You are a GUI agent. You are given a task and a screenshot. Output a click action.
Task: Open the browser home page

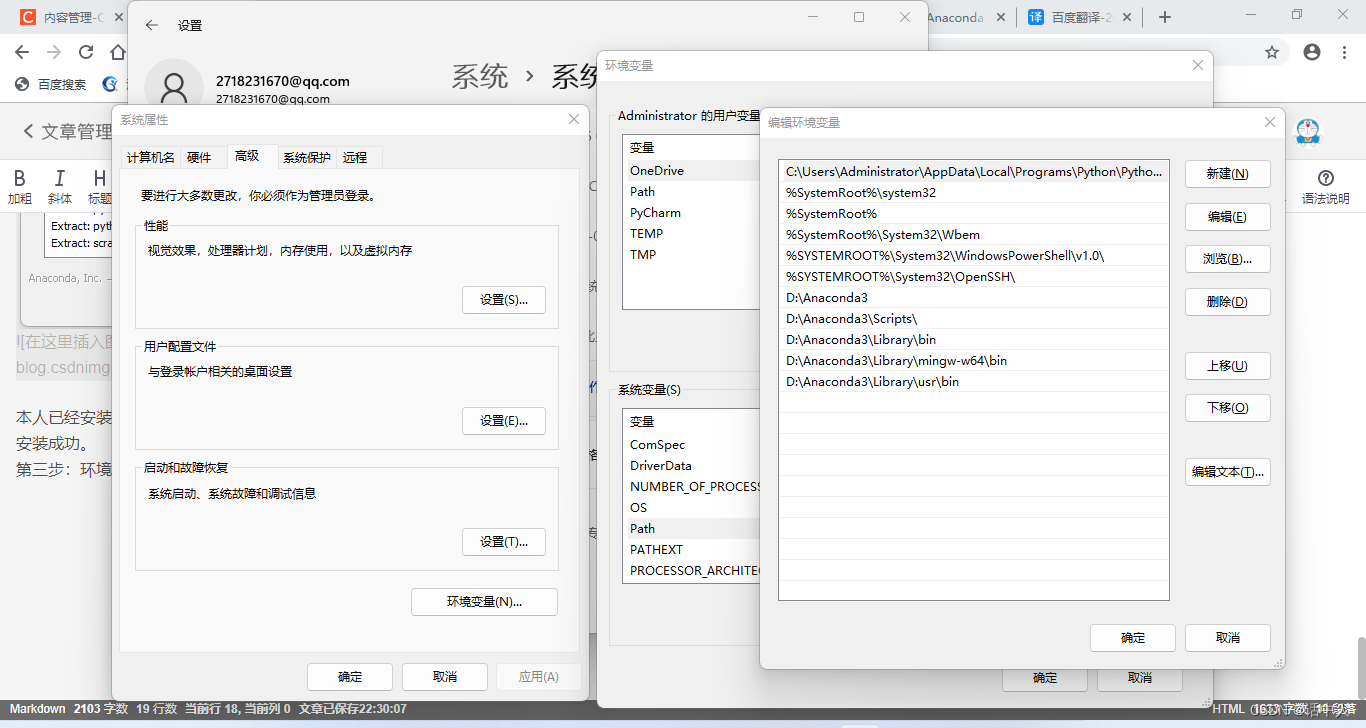click(x=118, y=52)
